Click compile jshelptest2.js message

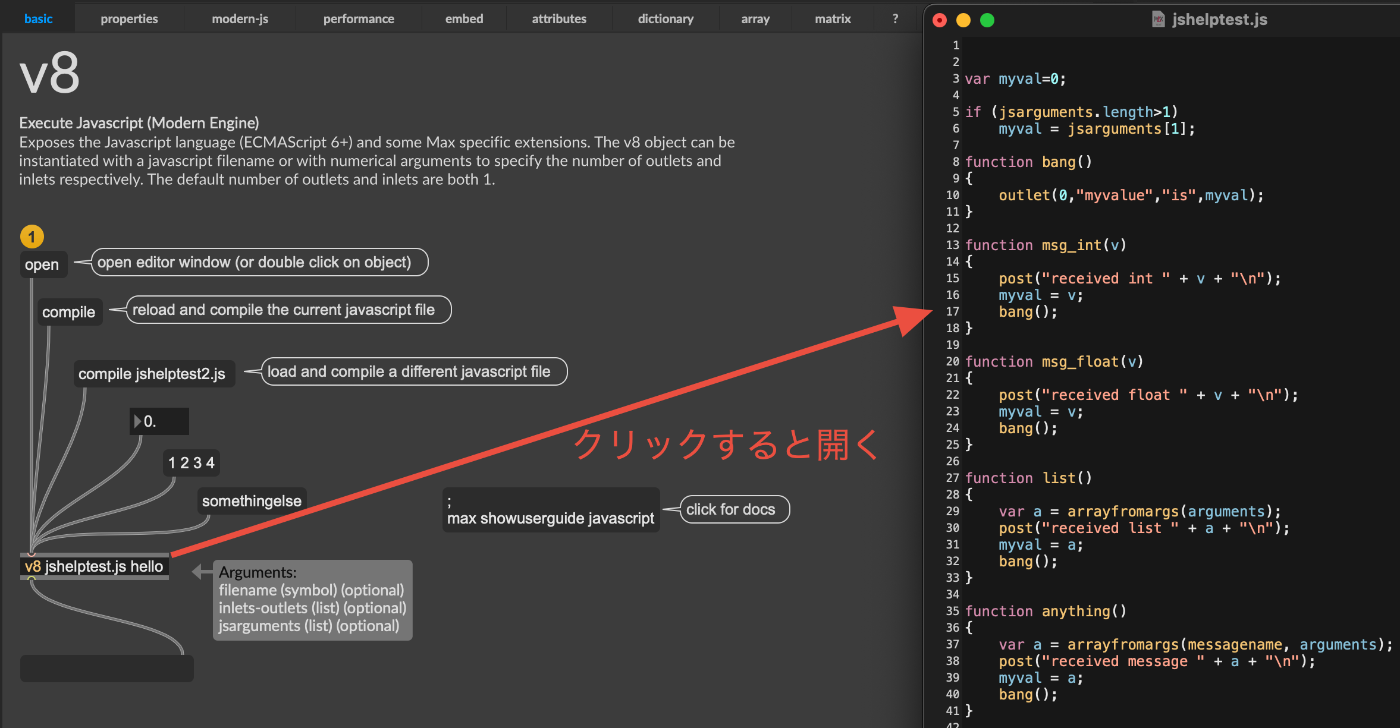(x=152, y=374)
